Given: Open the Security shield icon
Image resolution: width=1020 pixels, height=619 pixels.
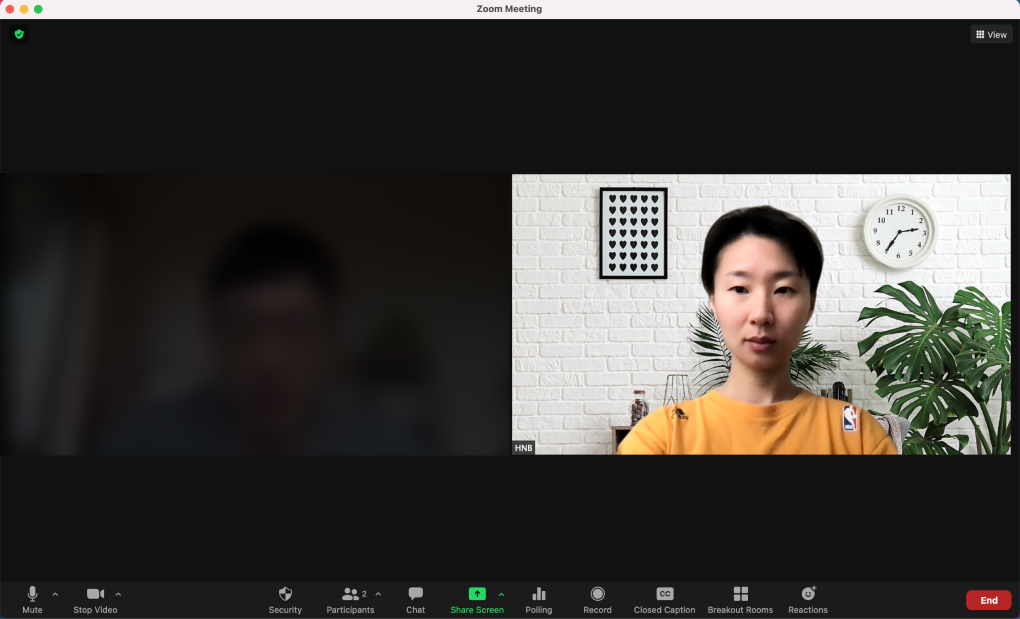Looking at the screenshot, I should [285, 594].
